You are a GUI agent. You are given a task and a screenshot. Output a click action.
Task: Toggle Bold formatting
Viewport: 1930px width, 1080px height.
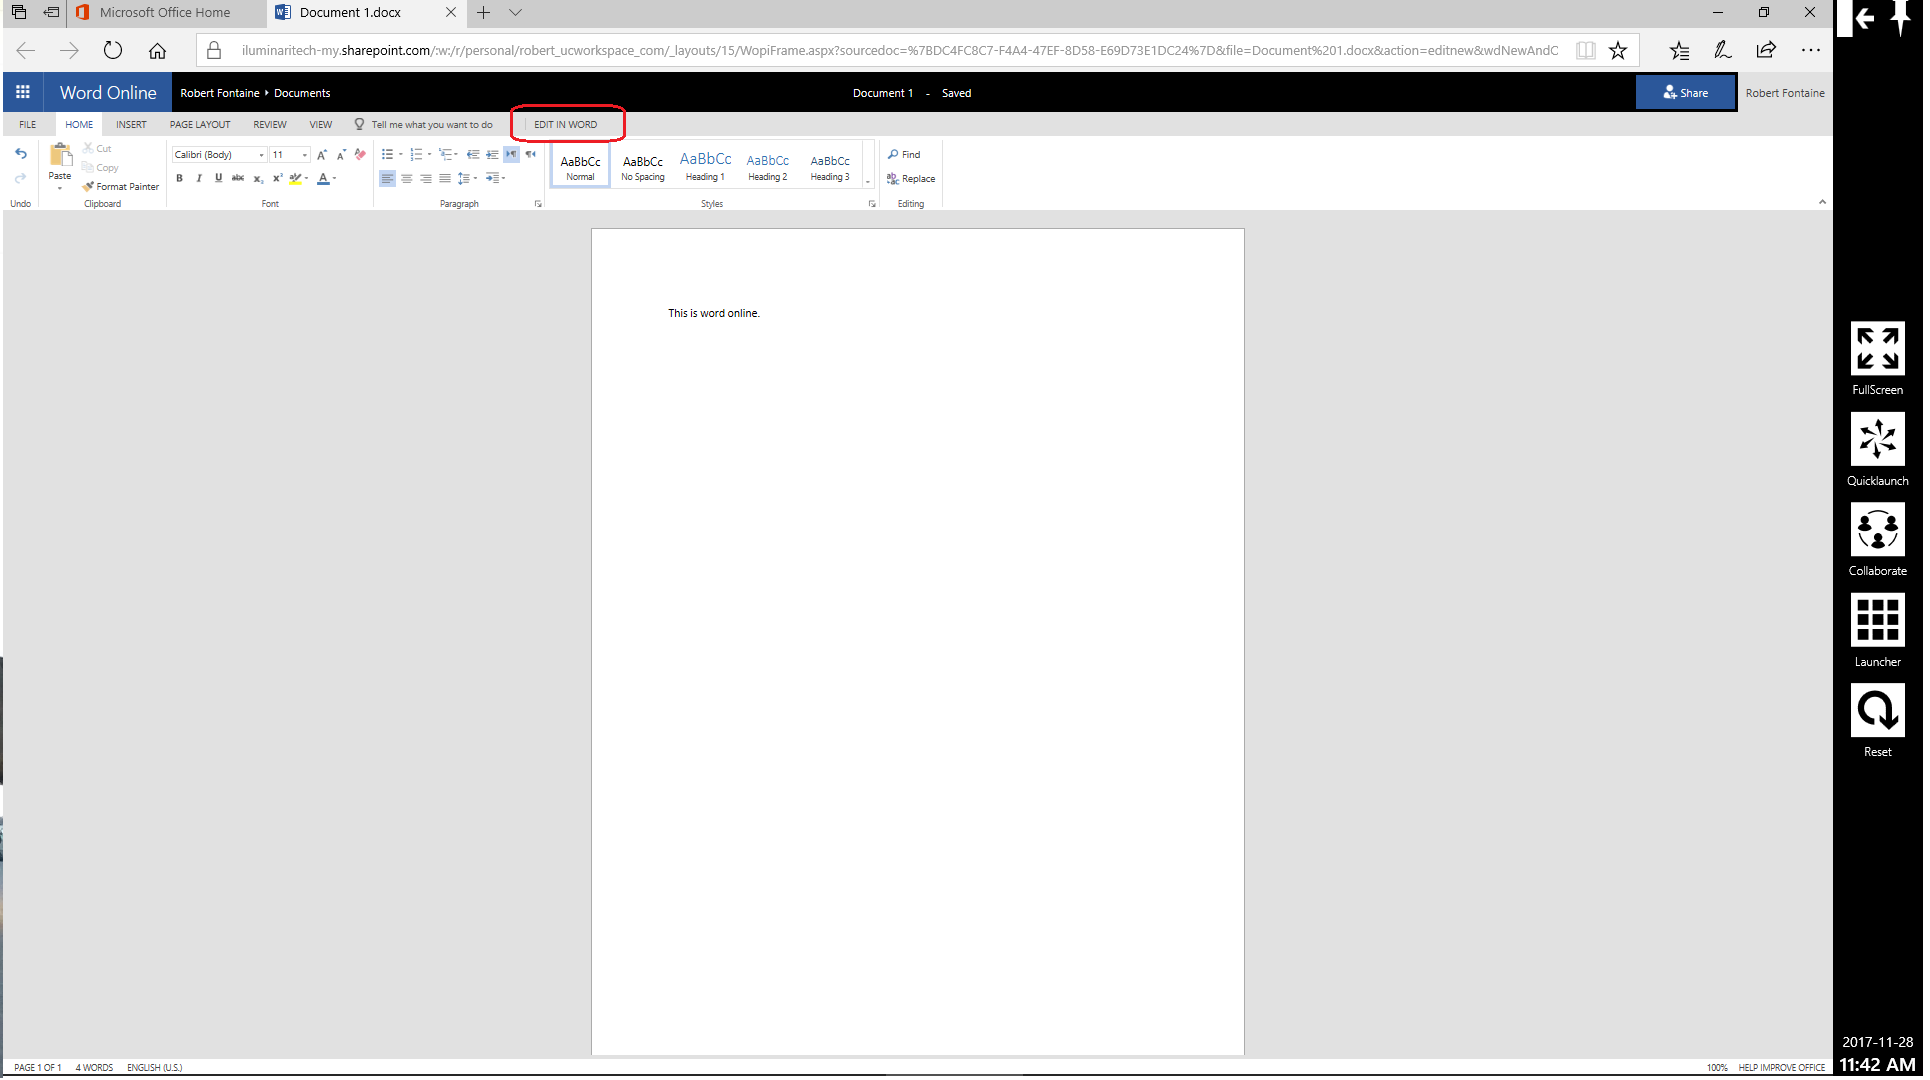[x=179, y=178]
